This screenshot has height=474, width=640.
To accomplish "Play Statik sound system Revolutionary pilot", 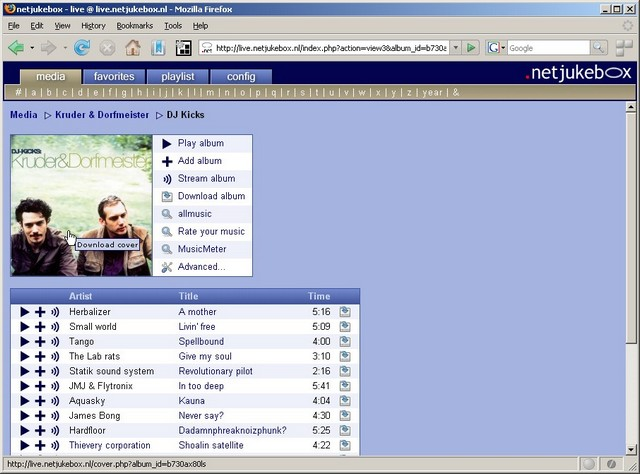I will [24, 371].
